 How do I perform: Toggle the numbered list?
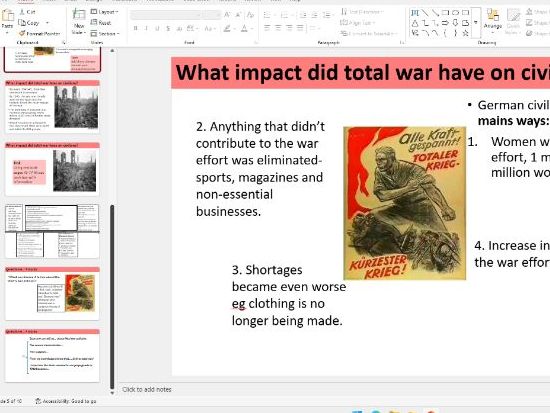284,15
